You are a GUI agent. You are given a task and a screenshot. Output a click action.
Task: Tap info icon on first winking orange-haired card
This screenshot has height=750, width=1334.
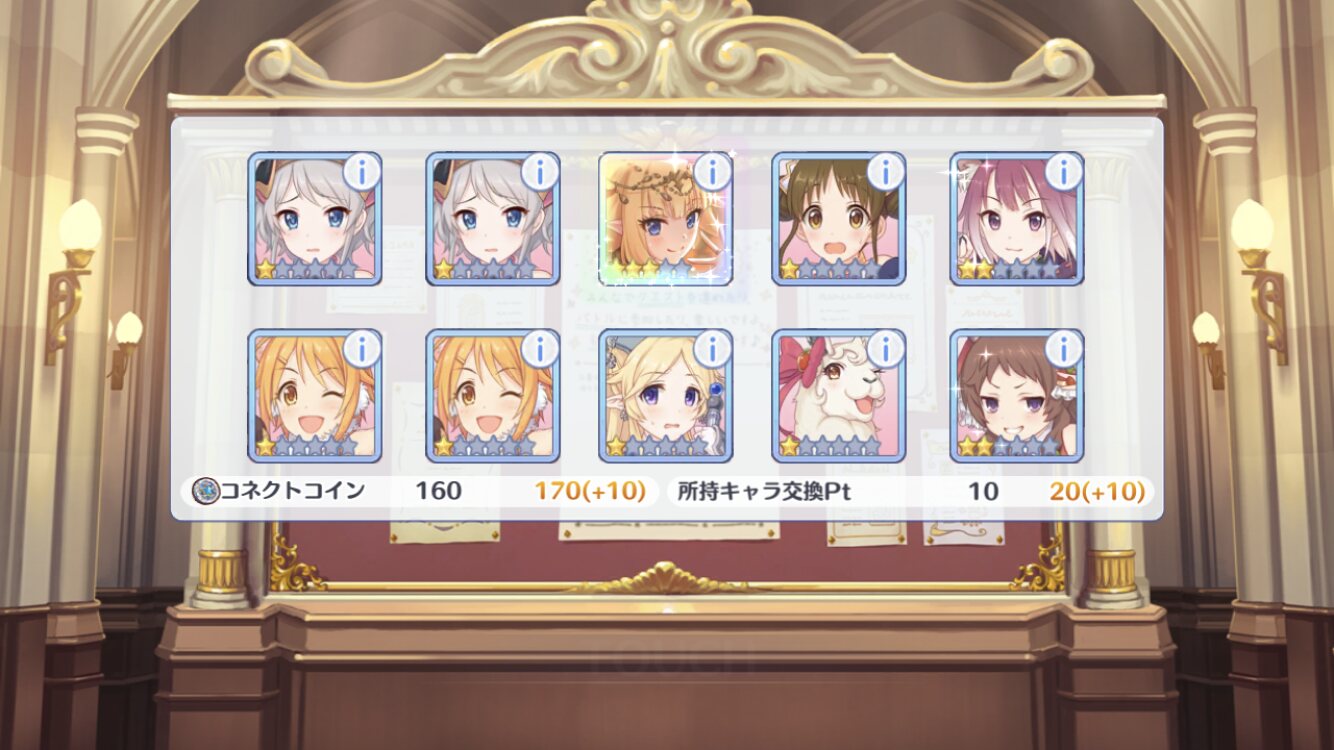pyautogui.click(x=362, y=349)
